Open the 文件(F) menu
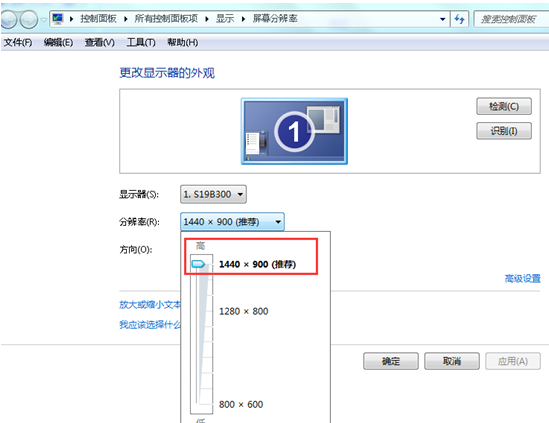549x423 pixels. point(18,43)
